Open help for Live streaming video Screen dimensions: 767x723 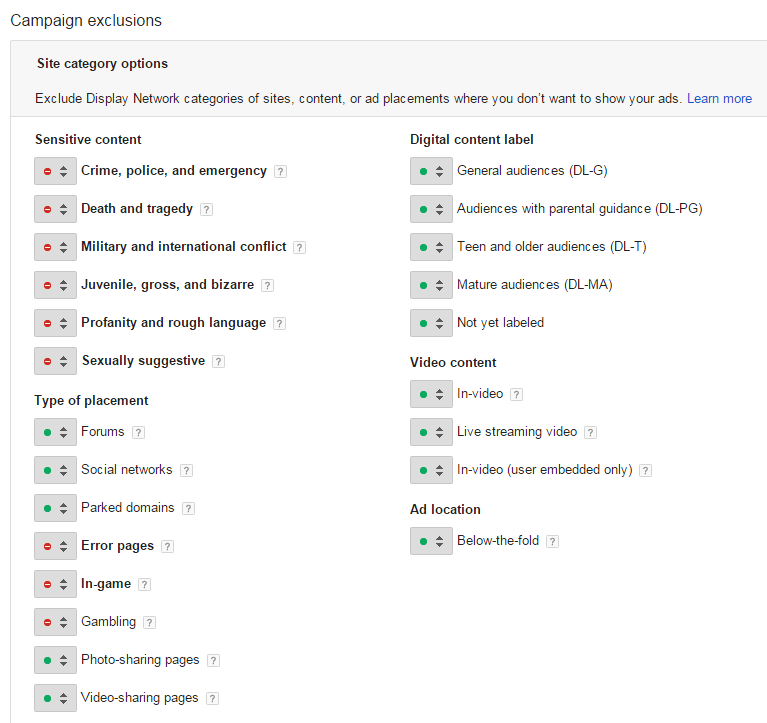(x=590, y=432)
